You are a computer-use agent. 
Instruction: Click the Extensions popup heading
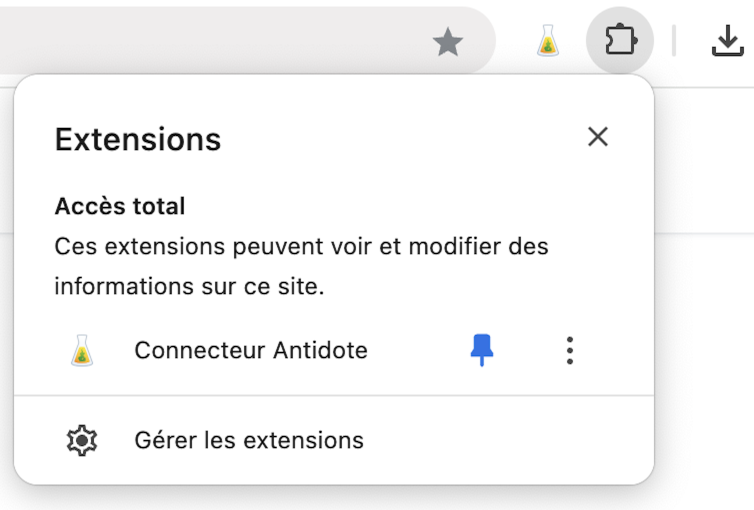tap(138, 139)
